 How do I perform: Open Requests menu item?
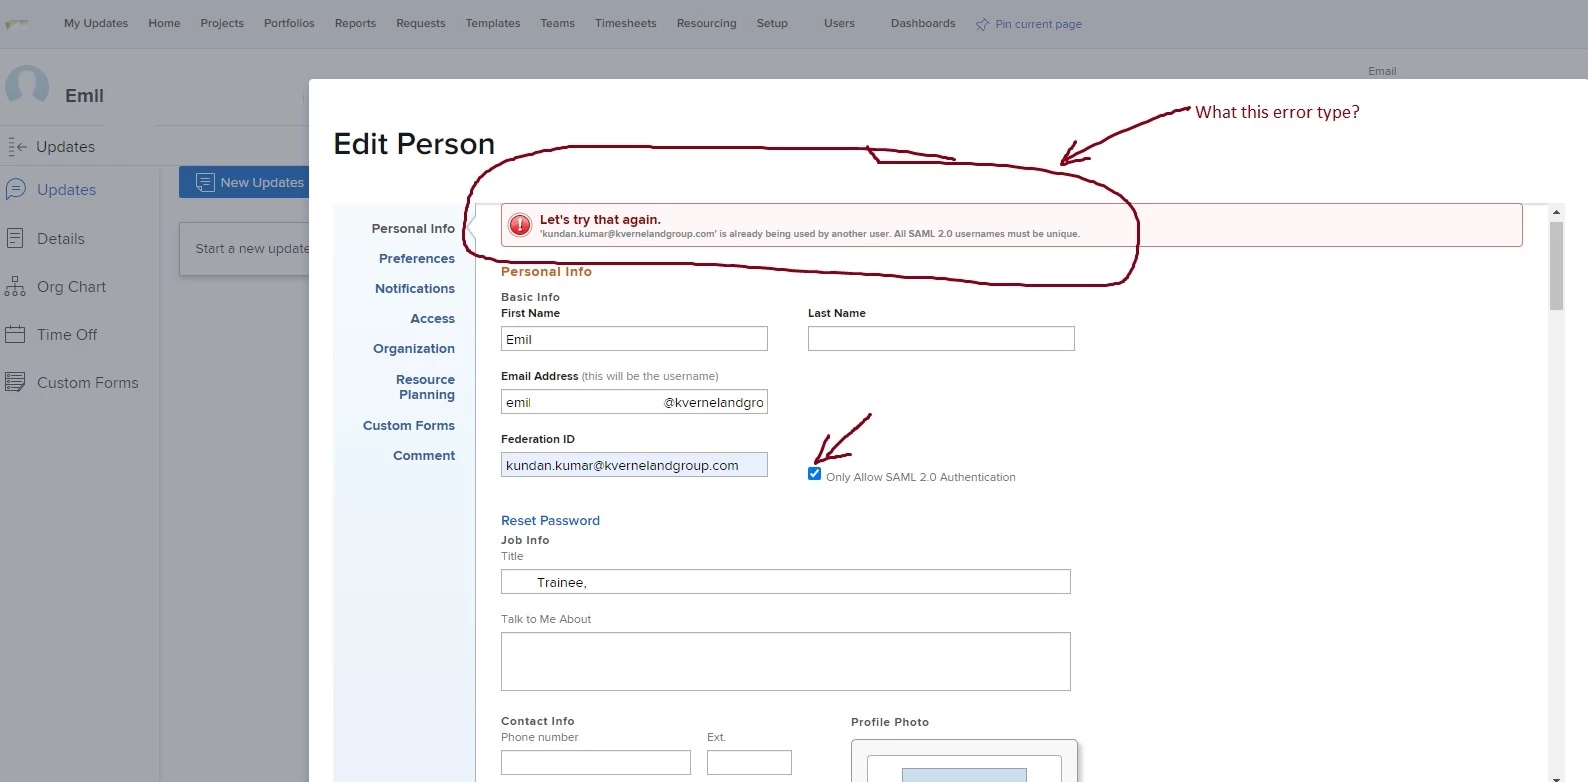(x=421, y=23)
